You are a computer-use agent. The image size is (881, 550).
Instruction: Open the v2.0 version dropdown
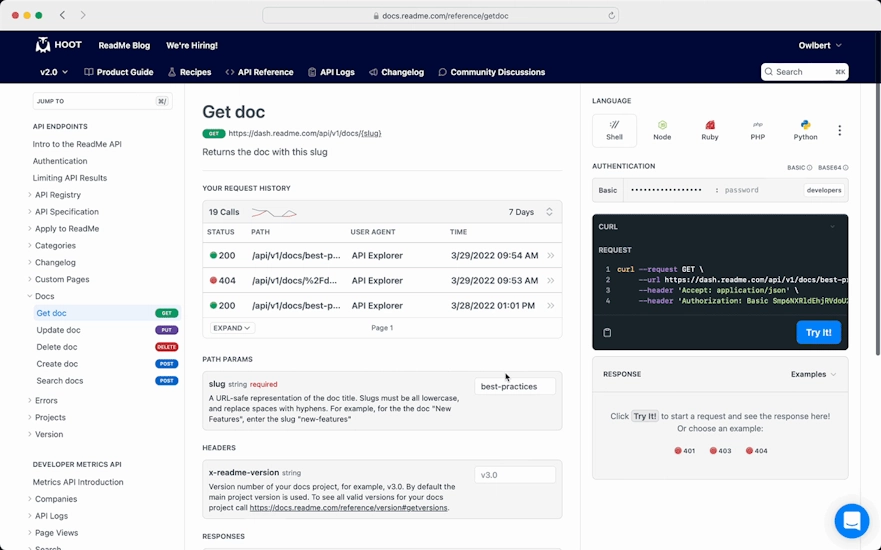(54, 72)
